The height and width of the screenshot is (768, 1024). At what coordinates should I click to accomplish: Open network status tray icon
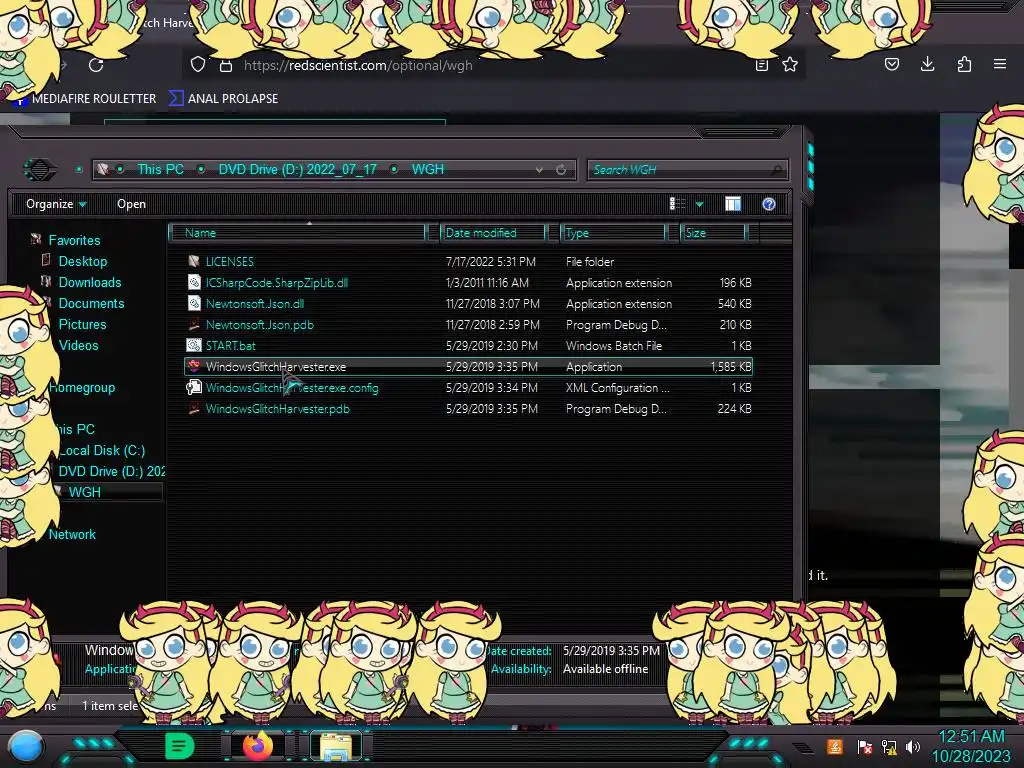tap(889, 746)
